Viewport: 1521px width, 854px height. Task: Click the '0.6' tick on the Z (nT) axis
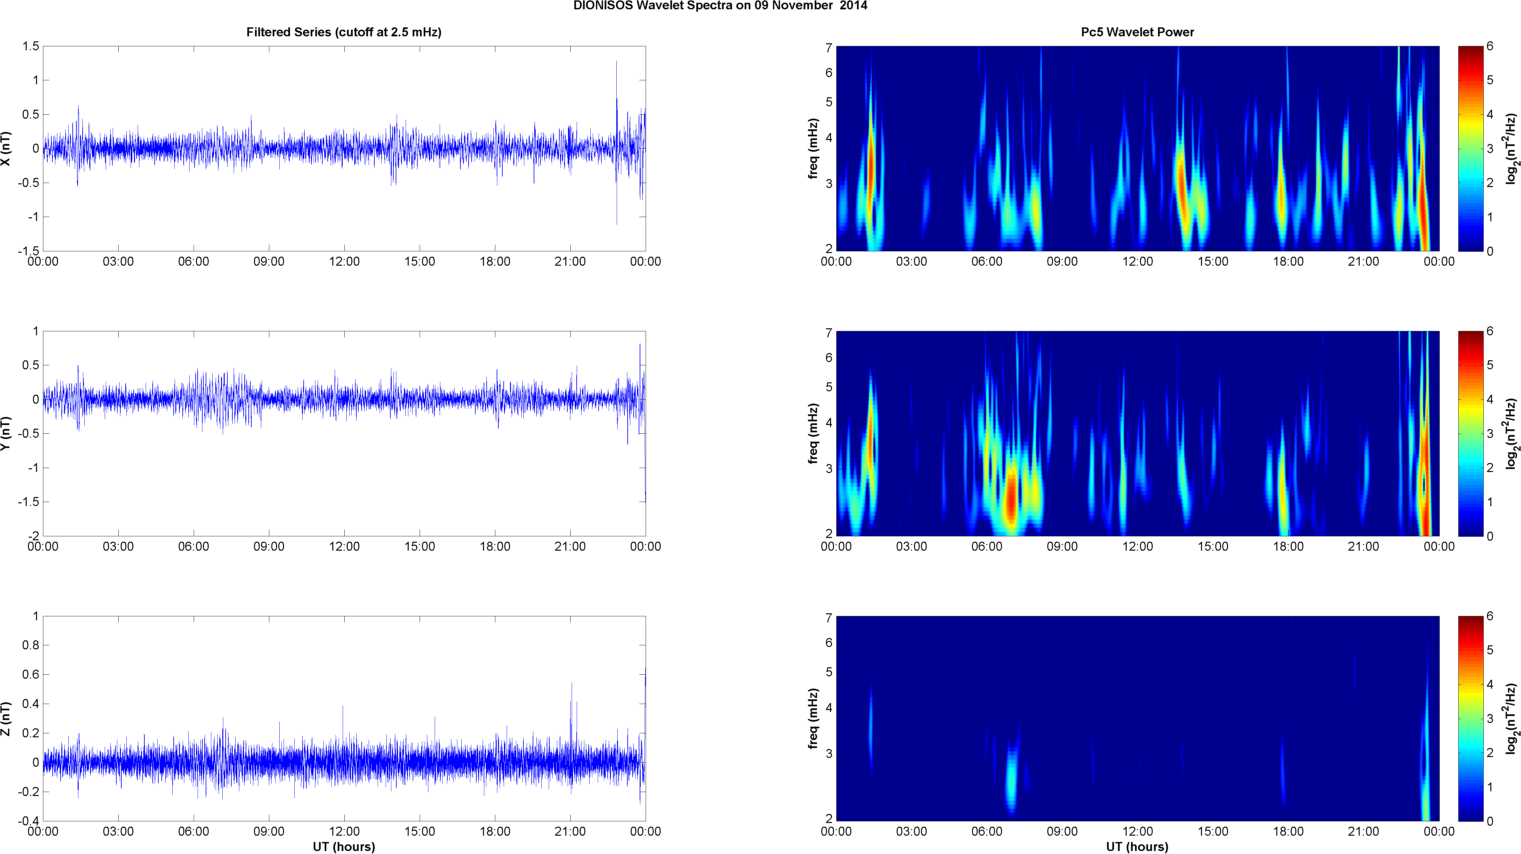[x=30, y=674]
